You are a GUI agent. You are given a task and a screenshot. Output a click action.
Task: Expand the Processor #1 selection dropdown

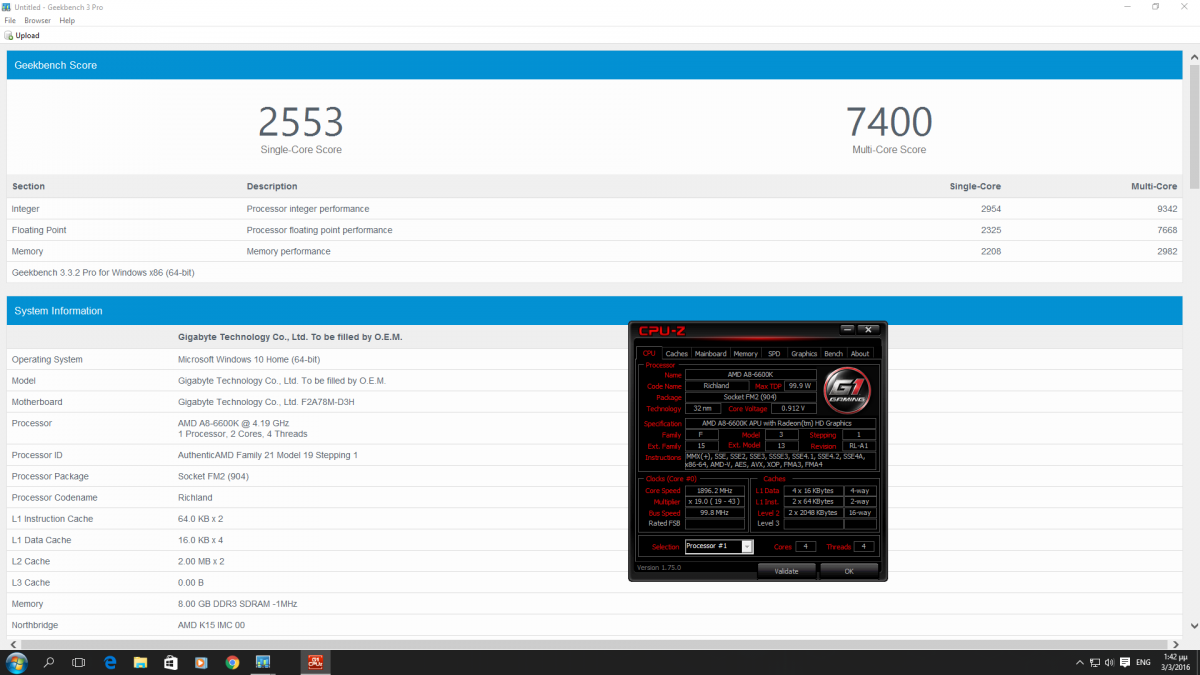747,546
